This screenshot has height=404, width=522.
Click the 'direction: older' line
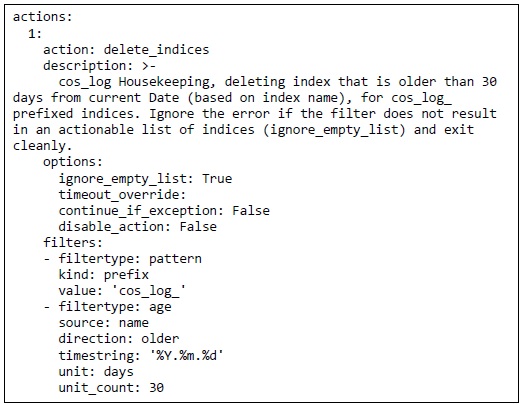point(119,339)
